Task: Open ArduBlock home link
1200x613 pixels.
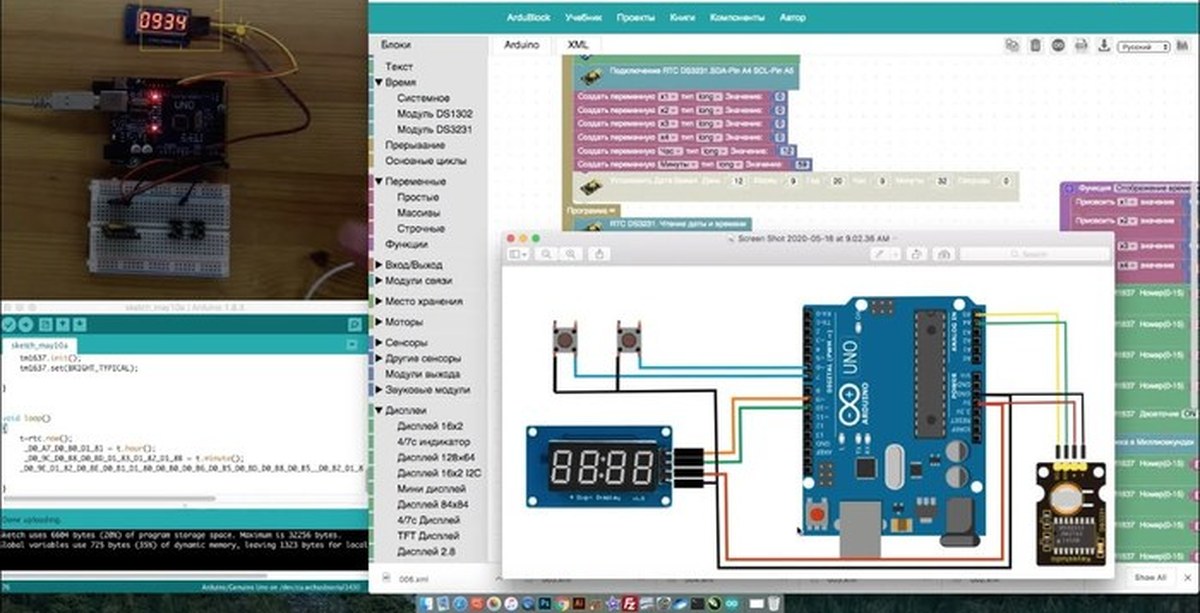Action: click(529, 18)
